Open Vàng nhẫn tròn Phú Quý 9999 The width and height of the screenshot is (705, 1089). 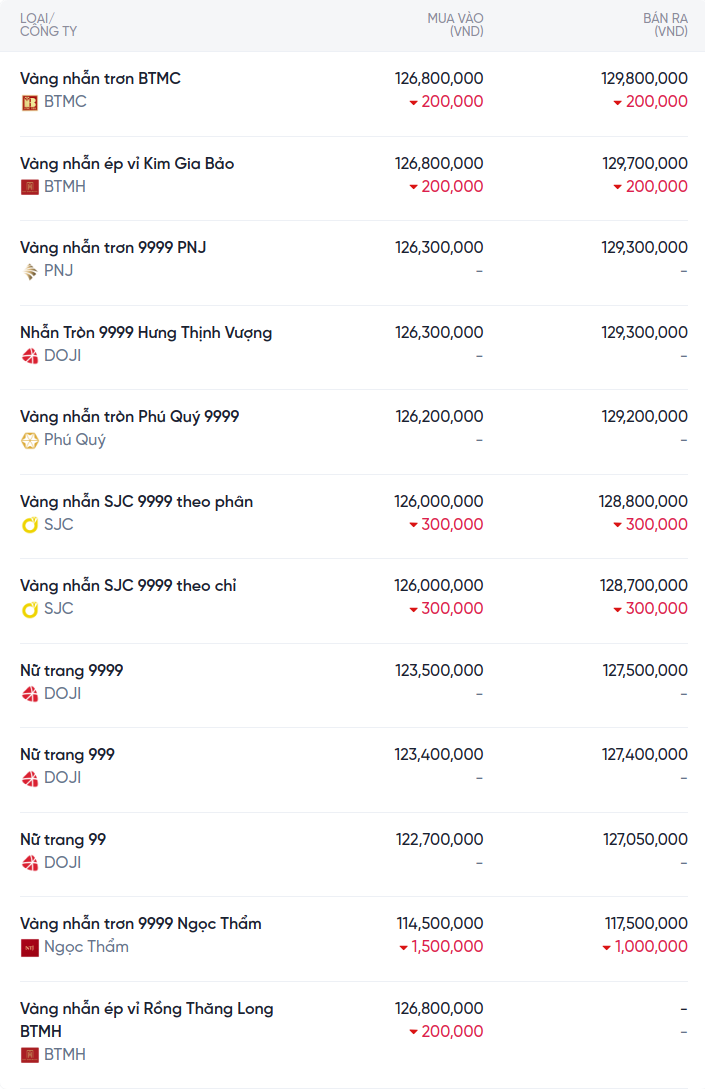(x=130, y=416)
